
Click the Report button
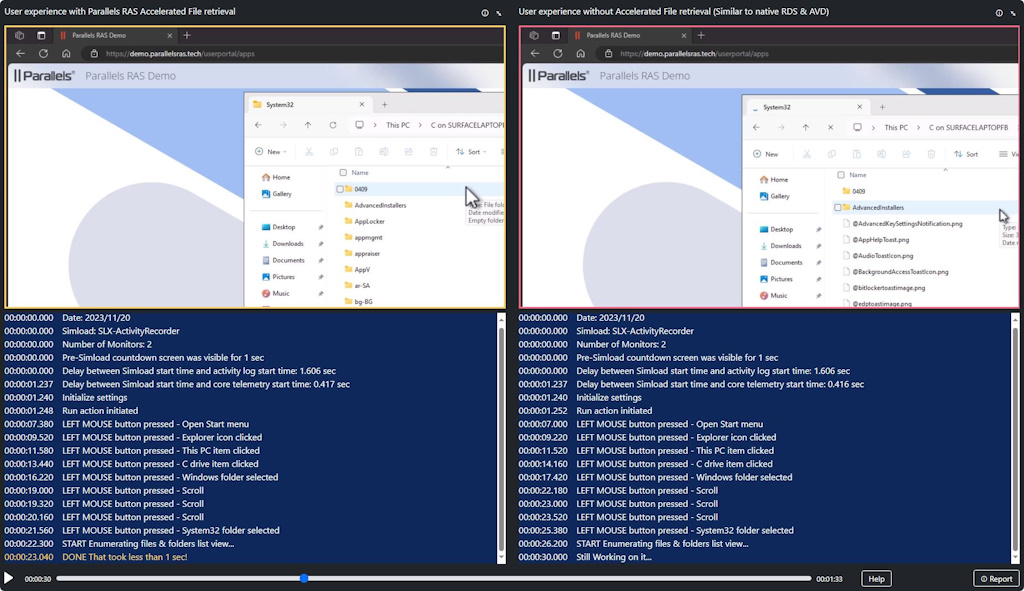point(996,579)
